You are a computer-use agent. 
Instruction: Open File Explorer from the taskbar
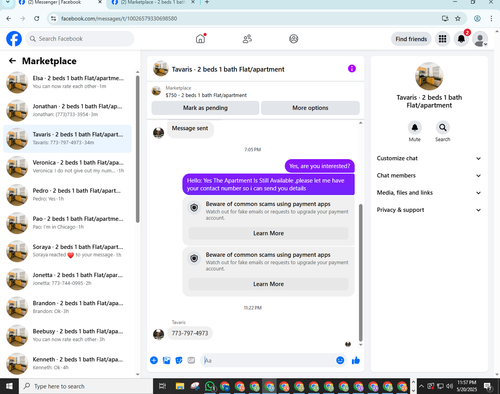pos(180,386)
